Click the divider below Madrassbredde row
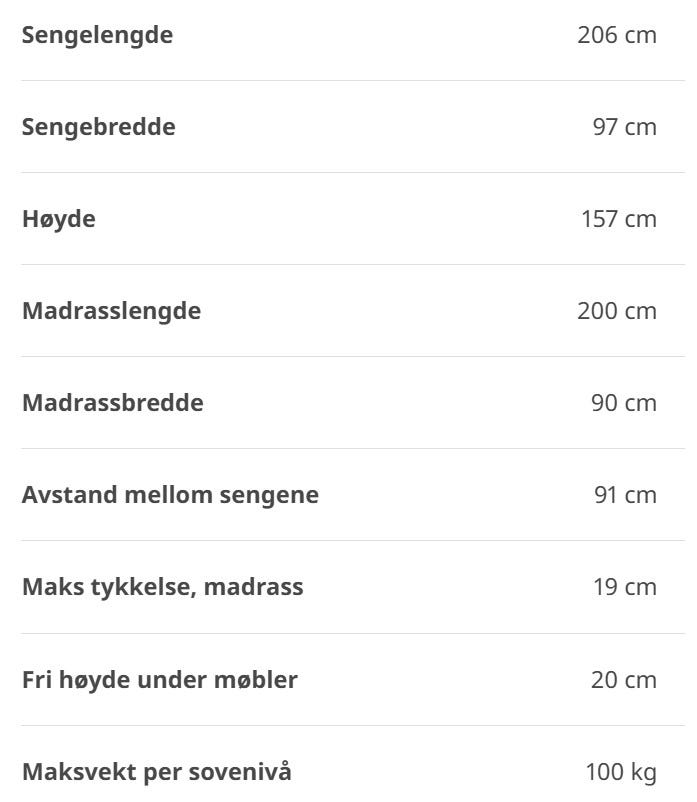 tap(353, 449)
